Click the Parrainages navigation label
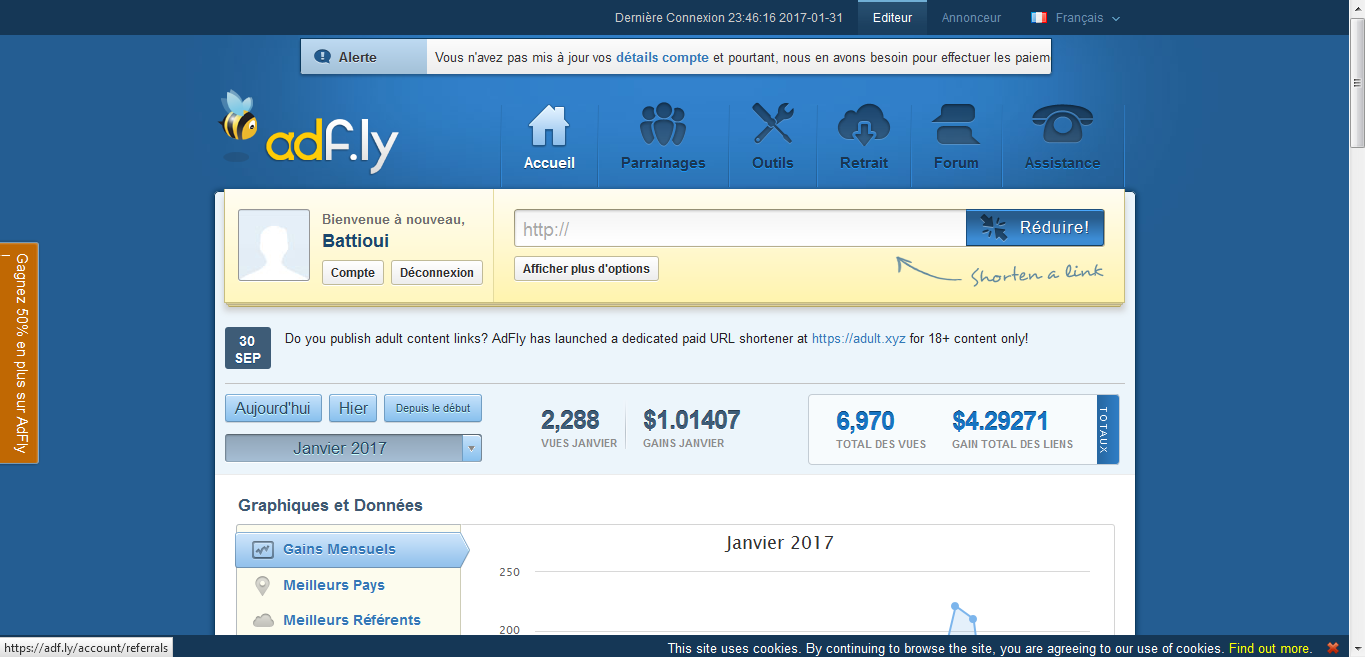 point(663,163)
